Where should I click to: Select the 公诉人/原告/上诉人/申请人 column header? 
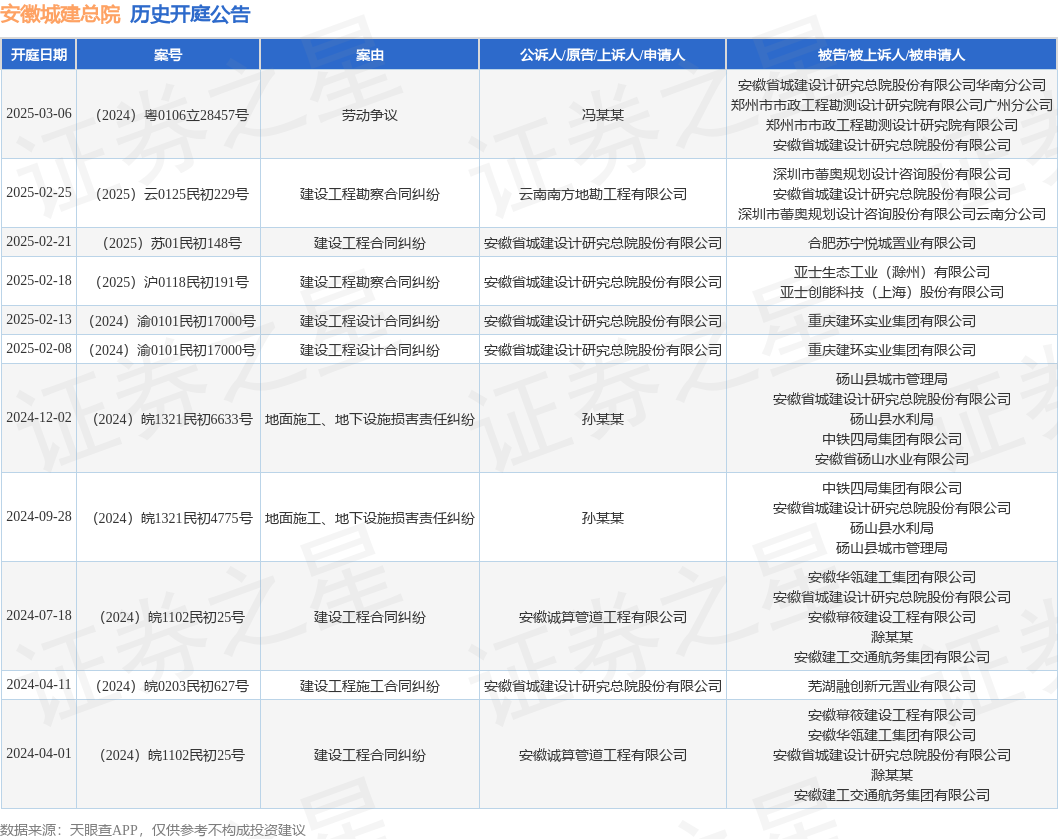click(x=603, y=55)
